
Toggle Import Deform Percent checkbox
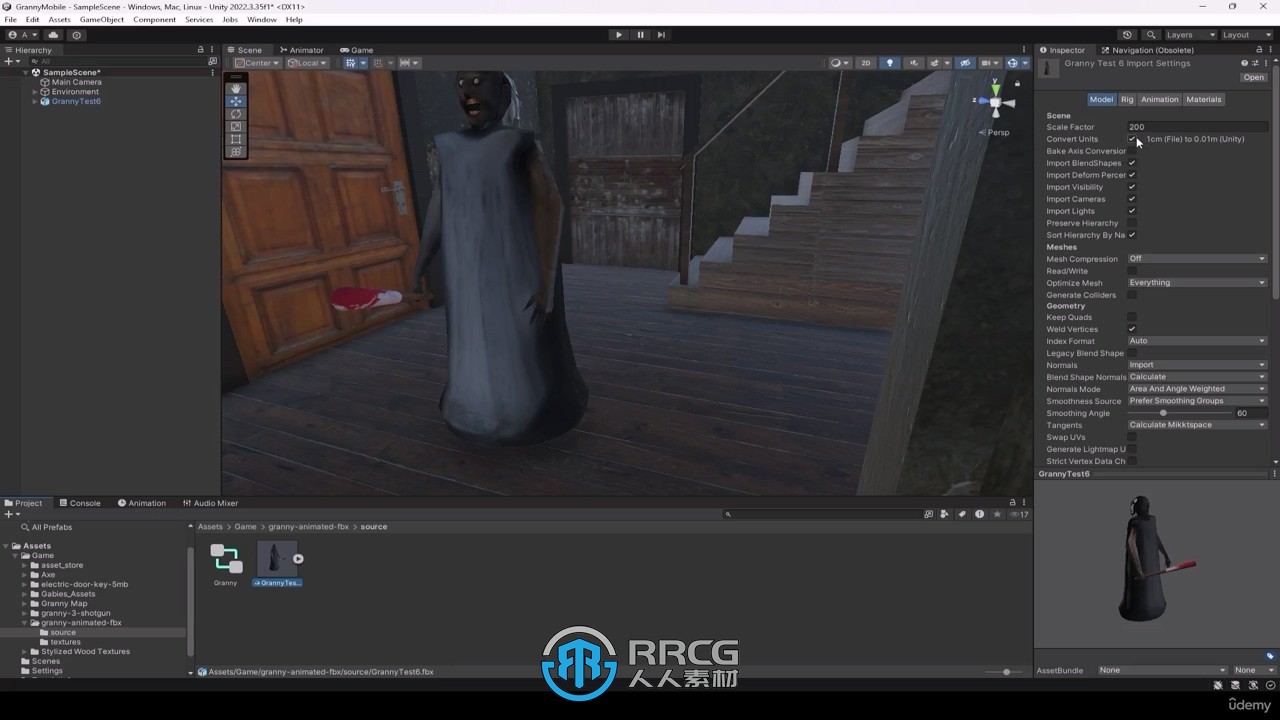point(1132,175)
